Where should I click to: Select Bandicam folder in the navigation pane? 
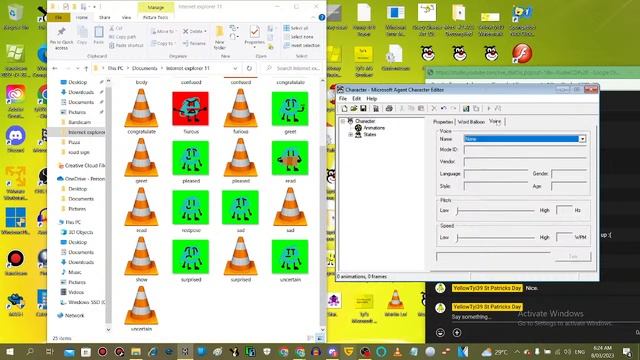click(x=79, y=122)
